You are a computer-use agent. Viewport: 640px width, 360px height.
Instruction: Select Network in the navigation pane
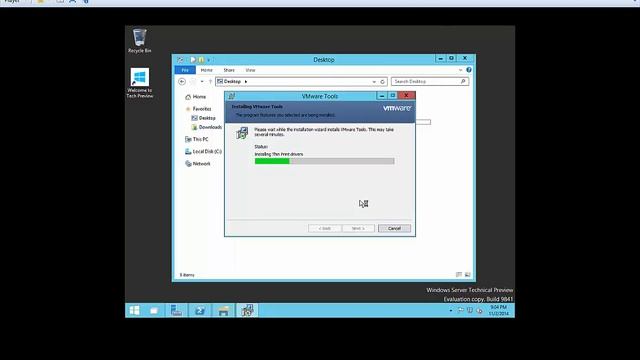coord(198,164)
